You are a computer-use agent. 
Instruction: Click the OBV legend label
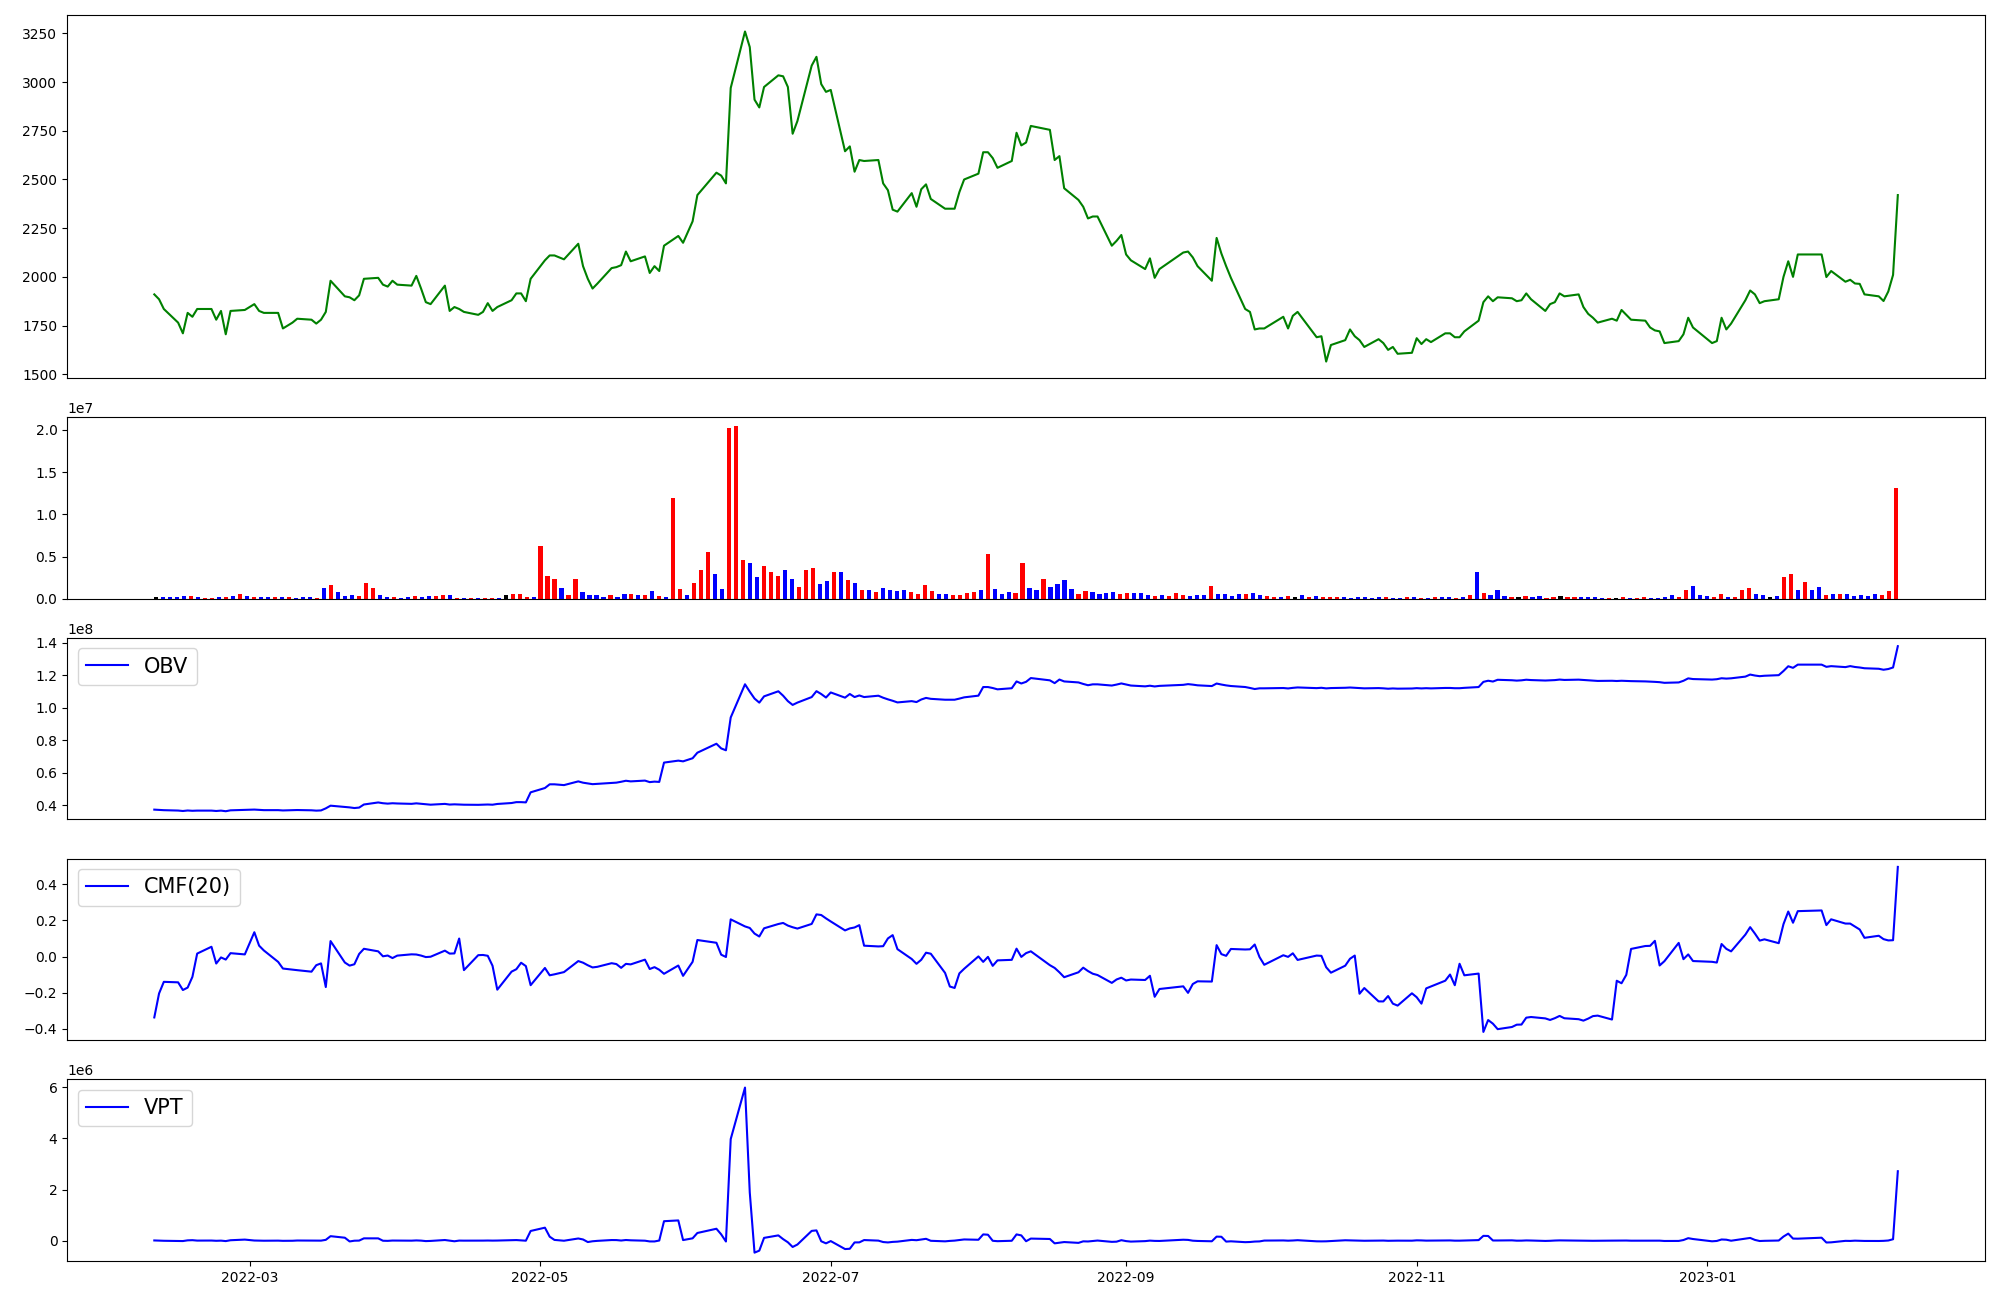click(165, 666)
